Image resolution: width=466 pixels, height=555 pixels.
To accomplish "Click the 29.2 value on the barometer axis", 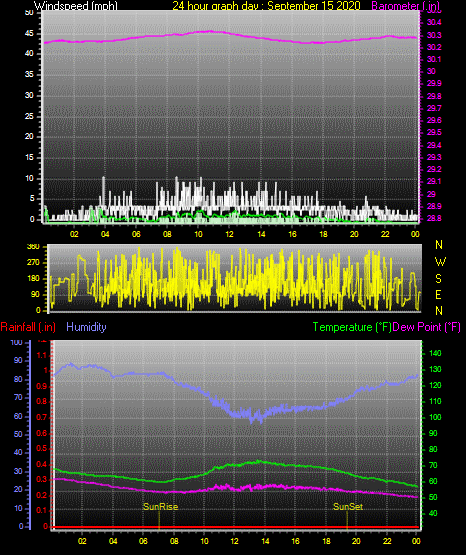I will tap(434, 169).
